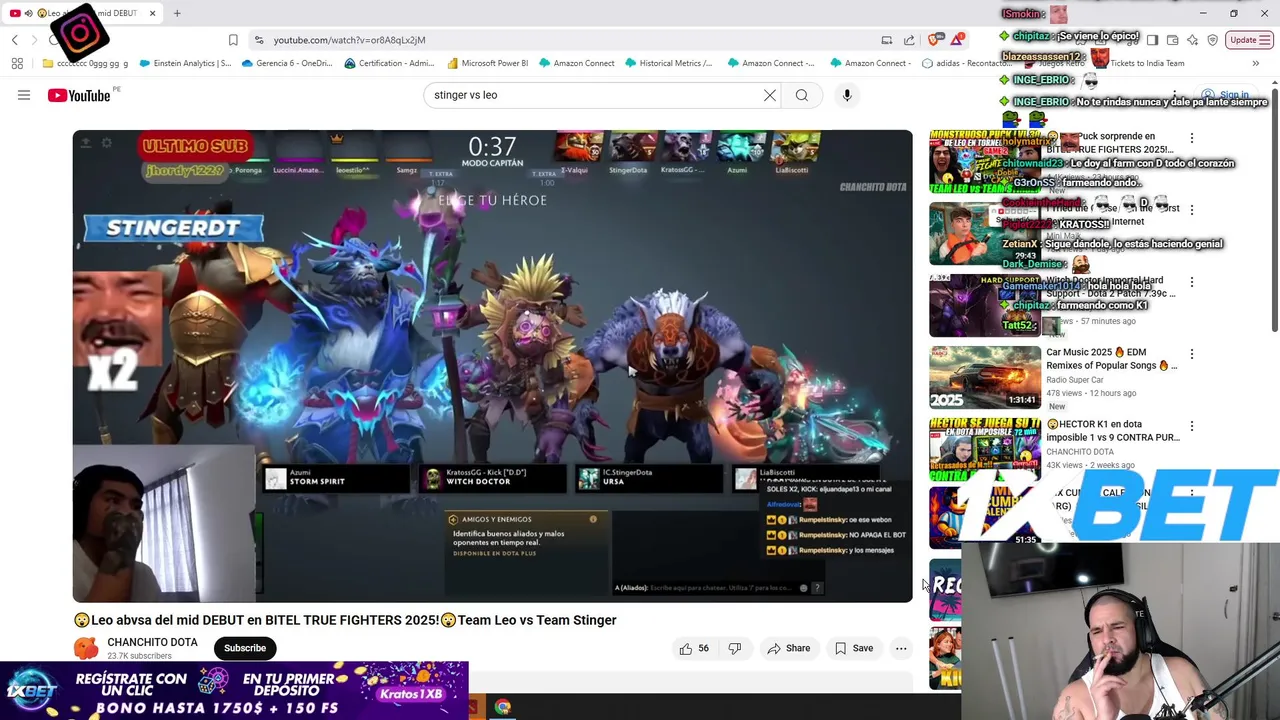
Task: Open the Witch Doctor hard support thumbnail
Action: click(x=985, y=305)
